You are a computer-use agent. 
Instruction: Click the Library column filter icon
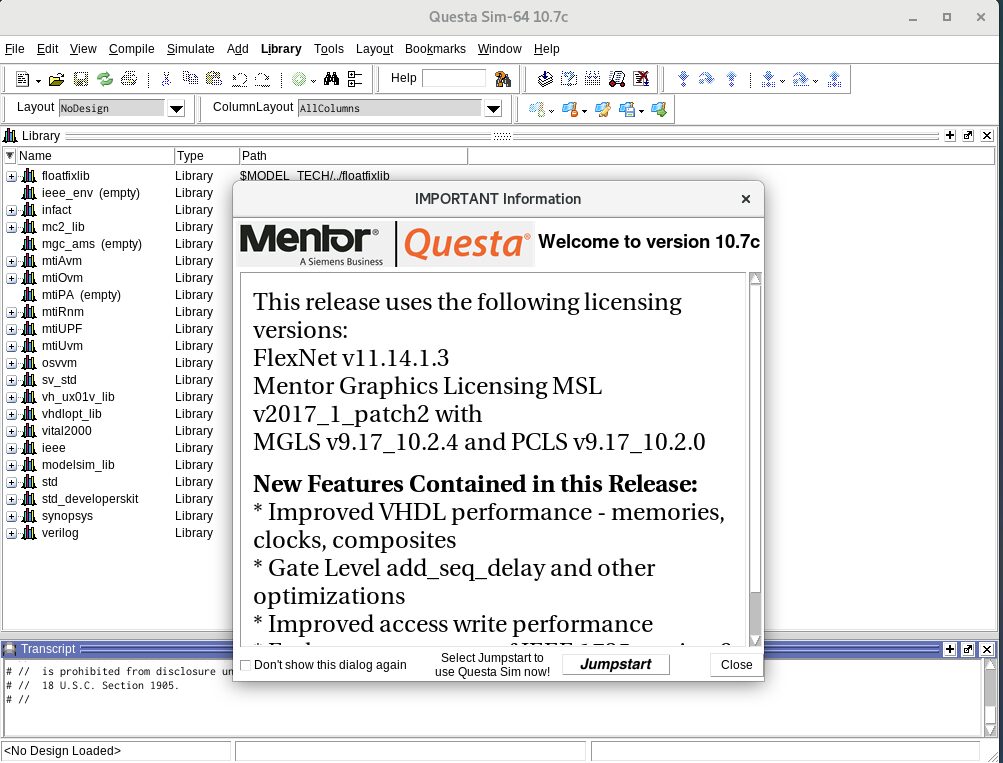pos(10,155)
